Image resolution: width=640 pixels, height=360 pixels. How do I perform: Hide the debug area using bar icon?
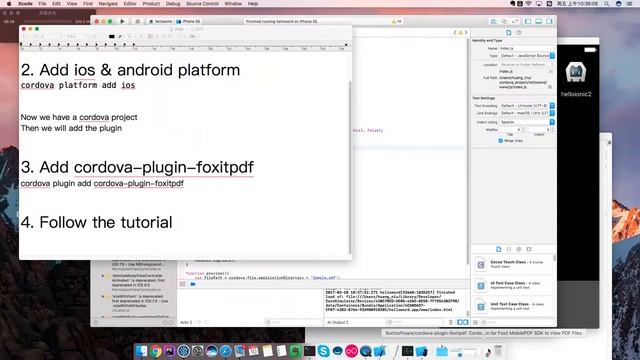coord(182,284)
